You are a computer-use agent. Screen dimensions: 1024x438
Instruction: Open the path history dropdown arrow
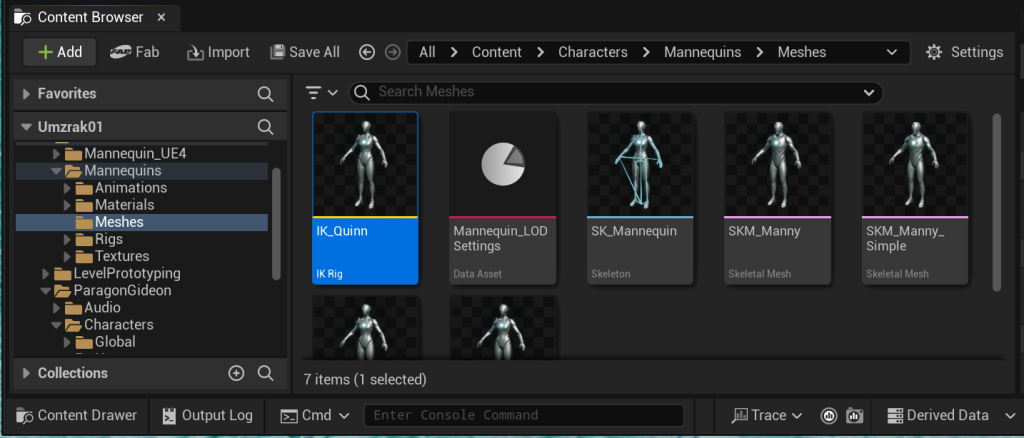[891, 52]
